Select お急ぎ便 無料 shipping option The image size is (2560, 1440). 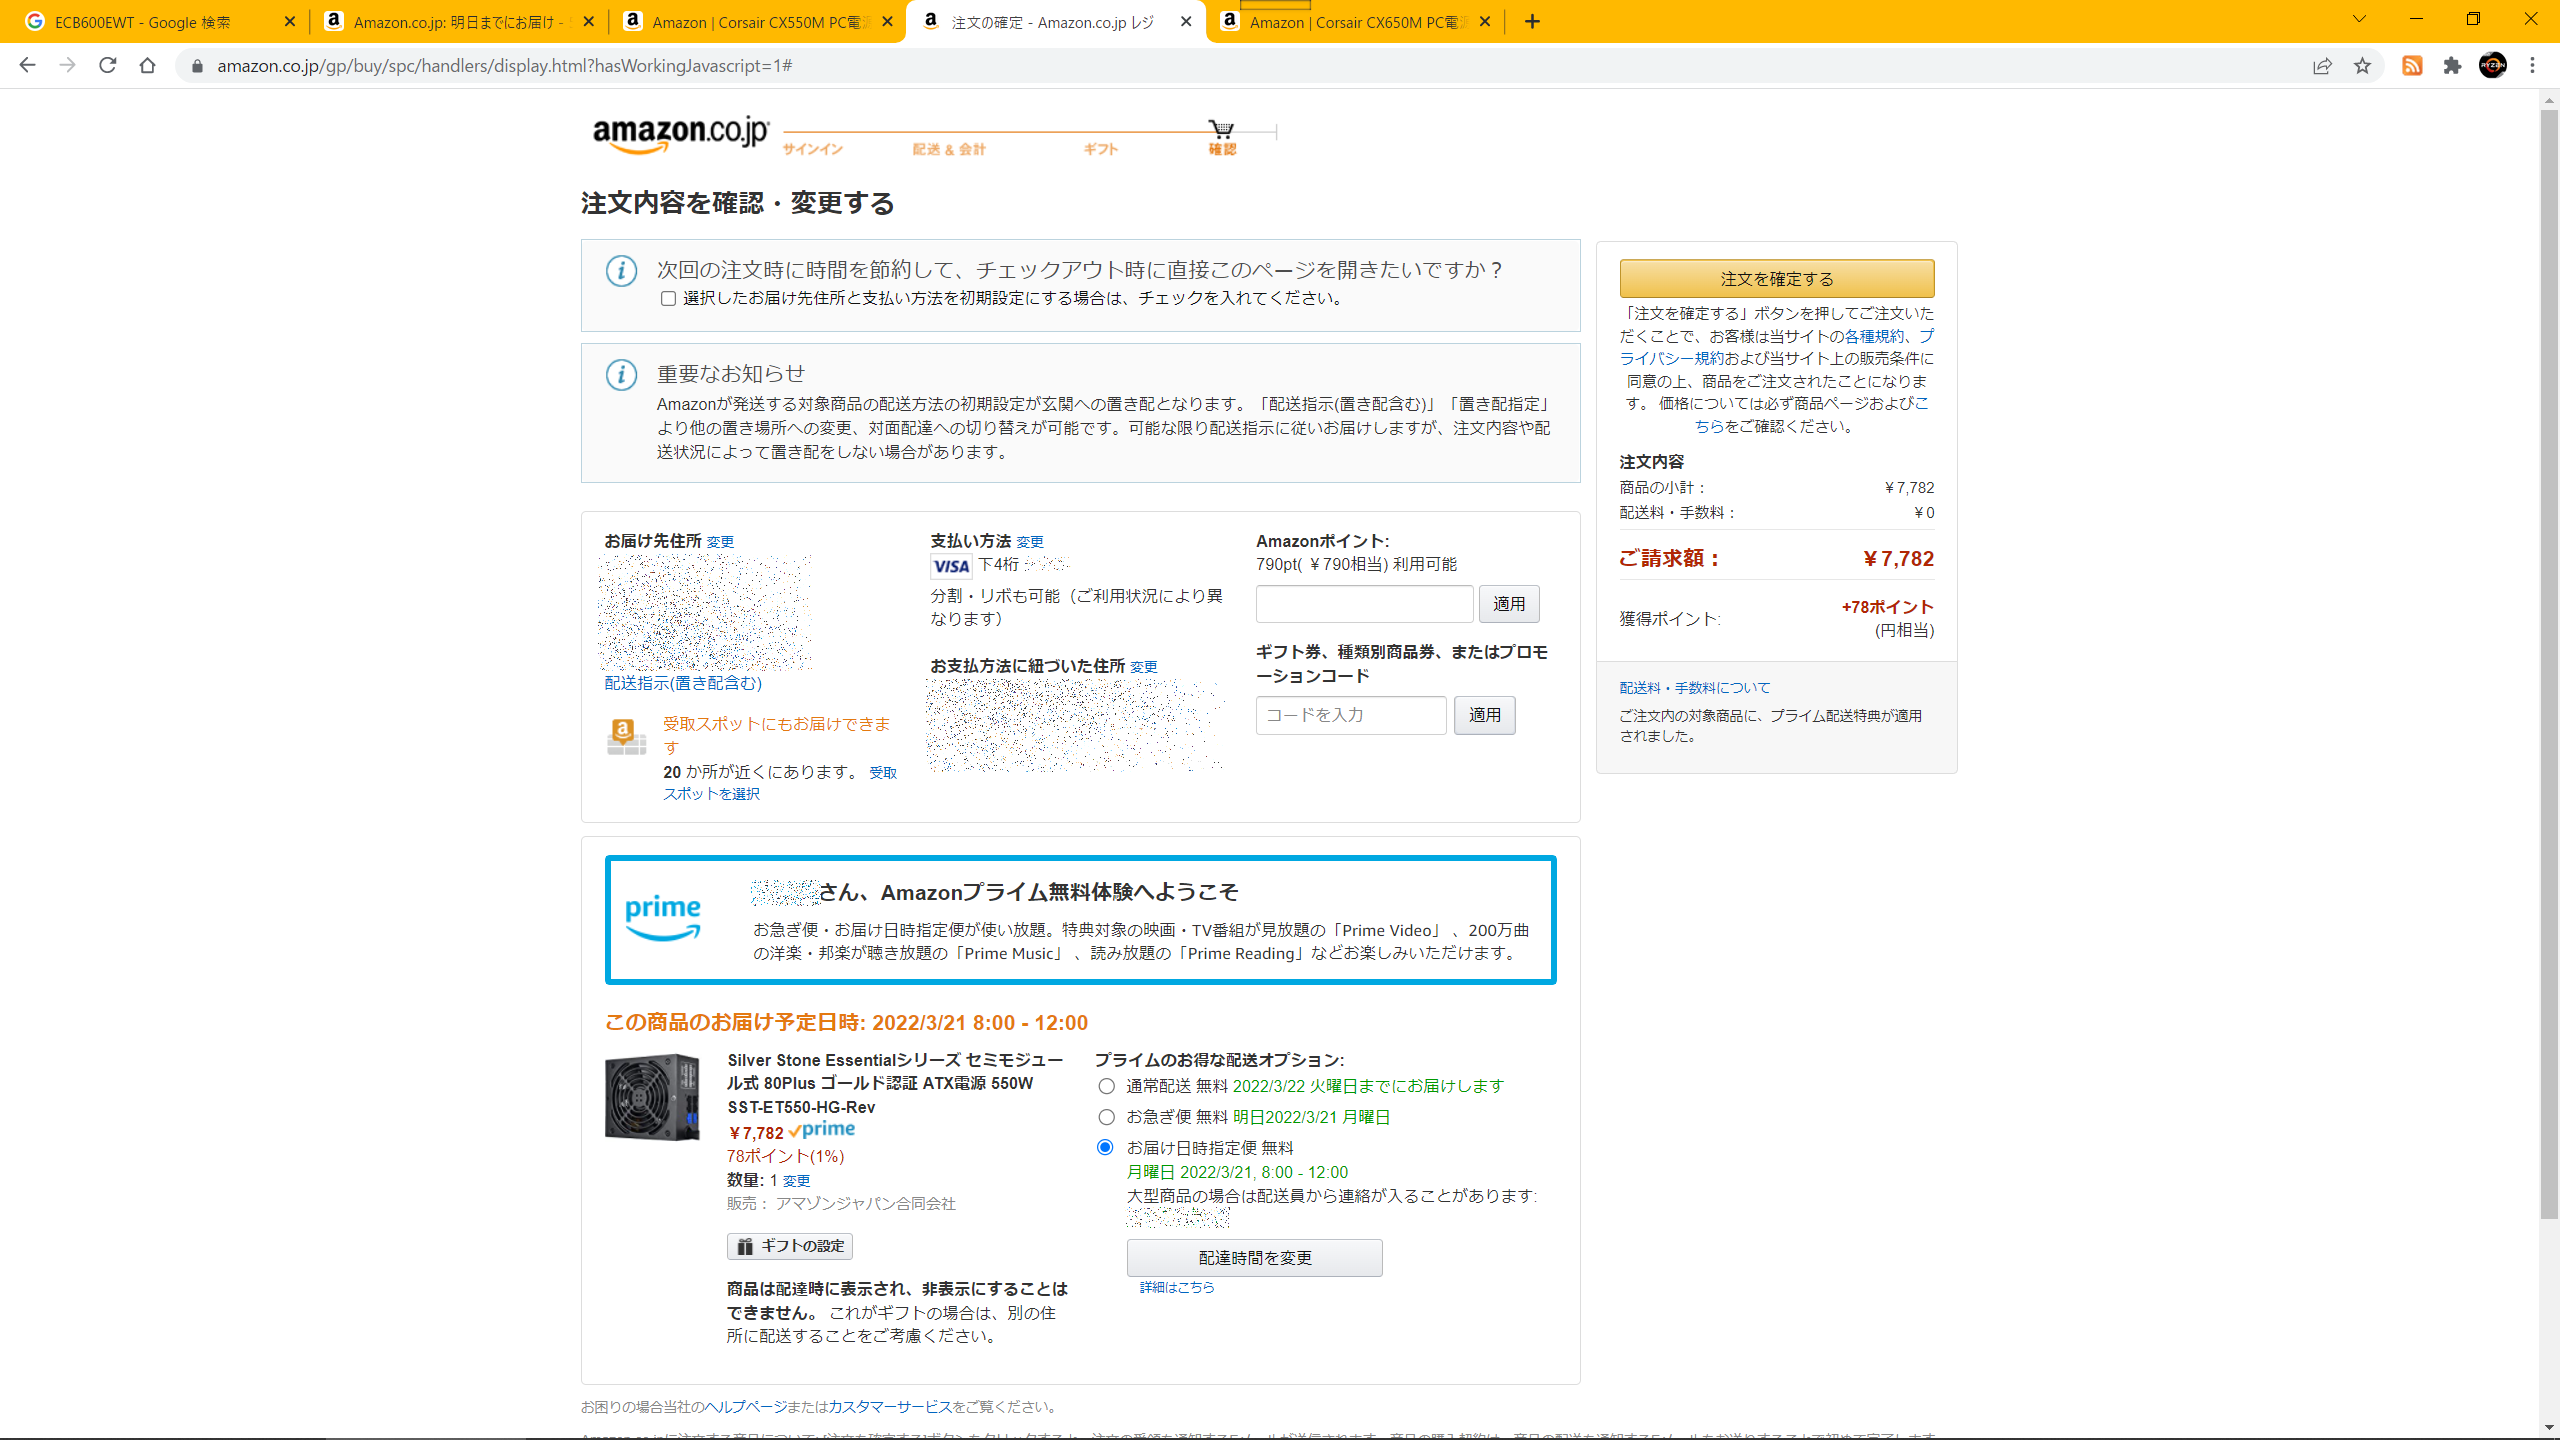coord(1106,1117)
